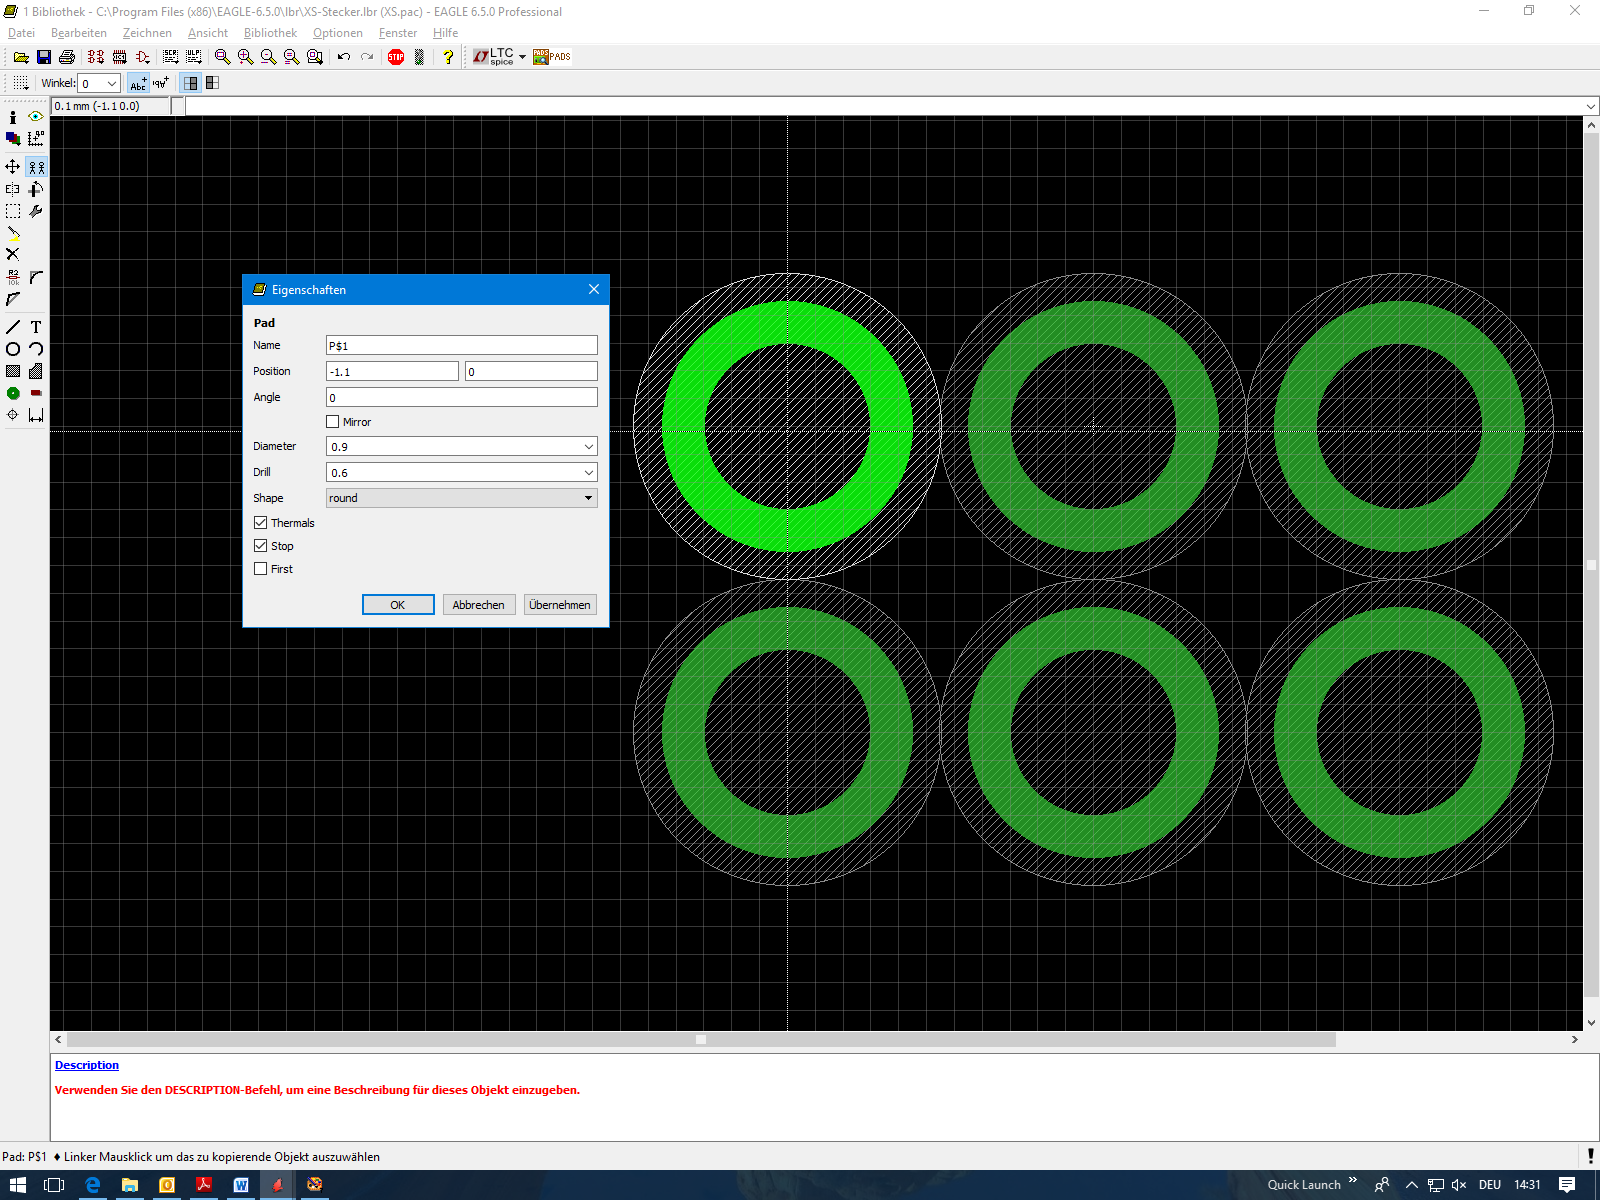This screenshot has height=1200, width=1600.
Task: Select the Mark origin tool
Action: pos(36,139)
